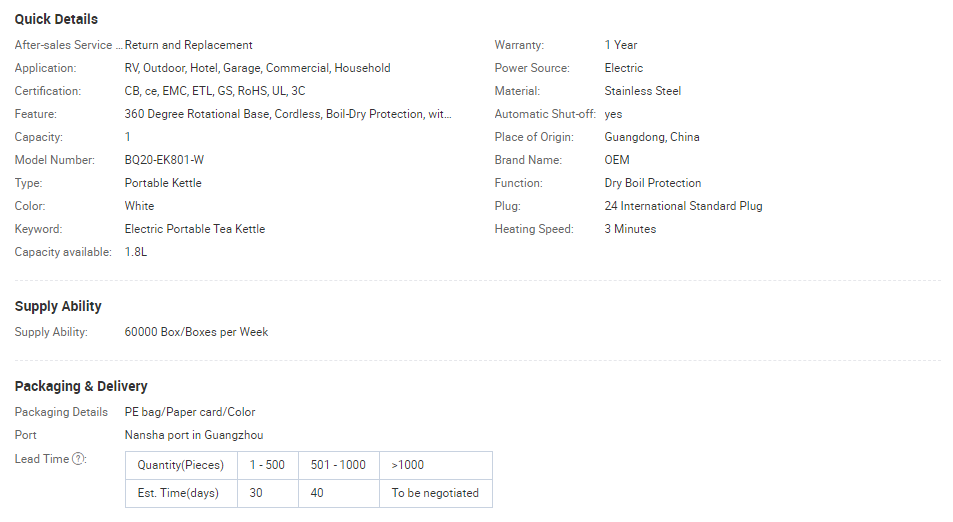953x522 pixels.
Task: Click the truncated Feature value text
Action: pos(288,114)
